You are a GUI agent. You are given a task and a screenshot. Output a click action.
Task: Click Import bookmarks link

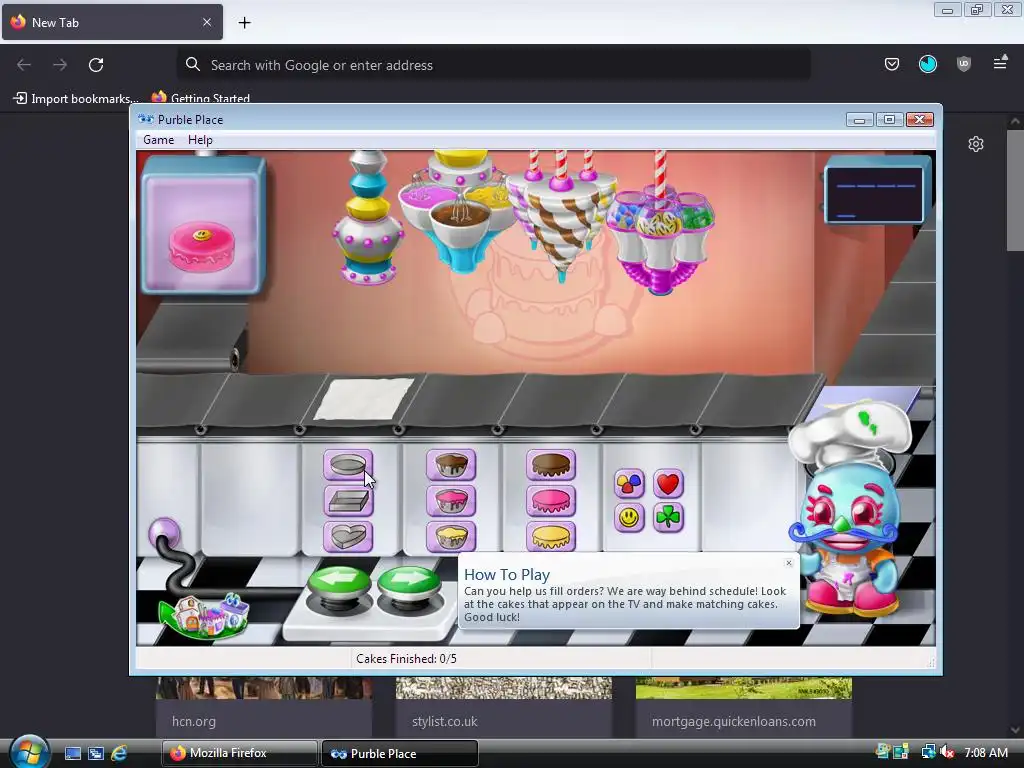coord(76,99)
